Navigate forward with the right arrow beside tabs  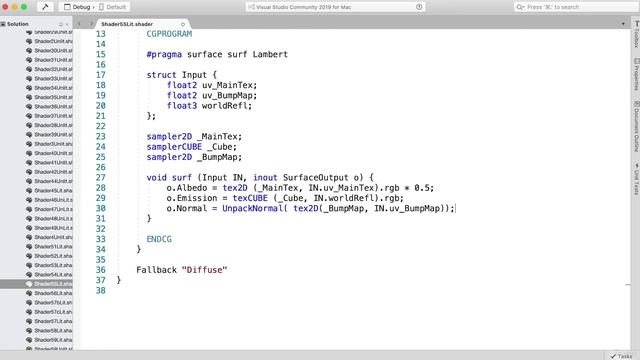91,24
